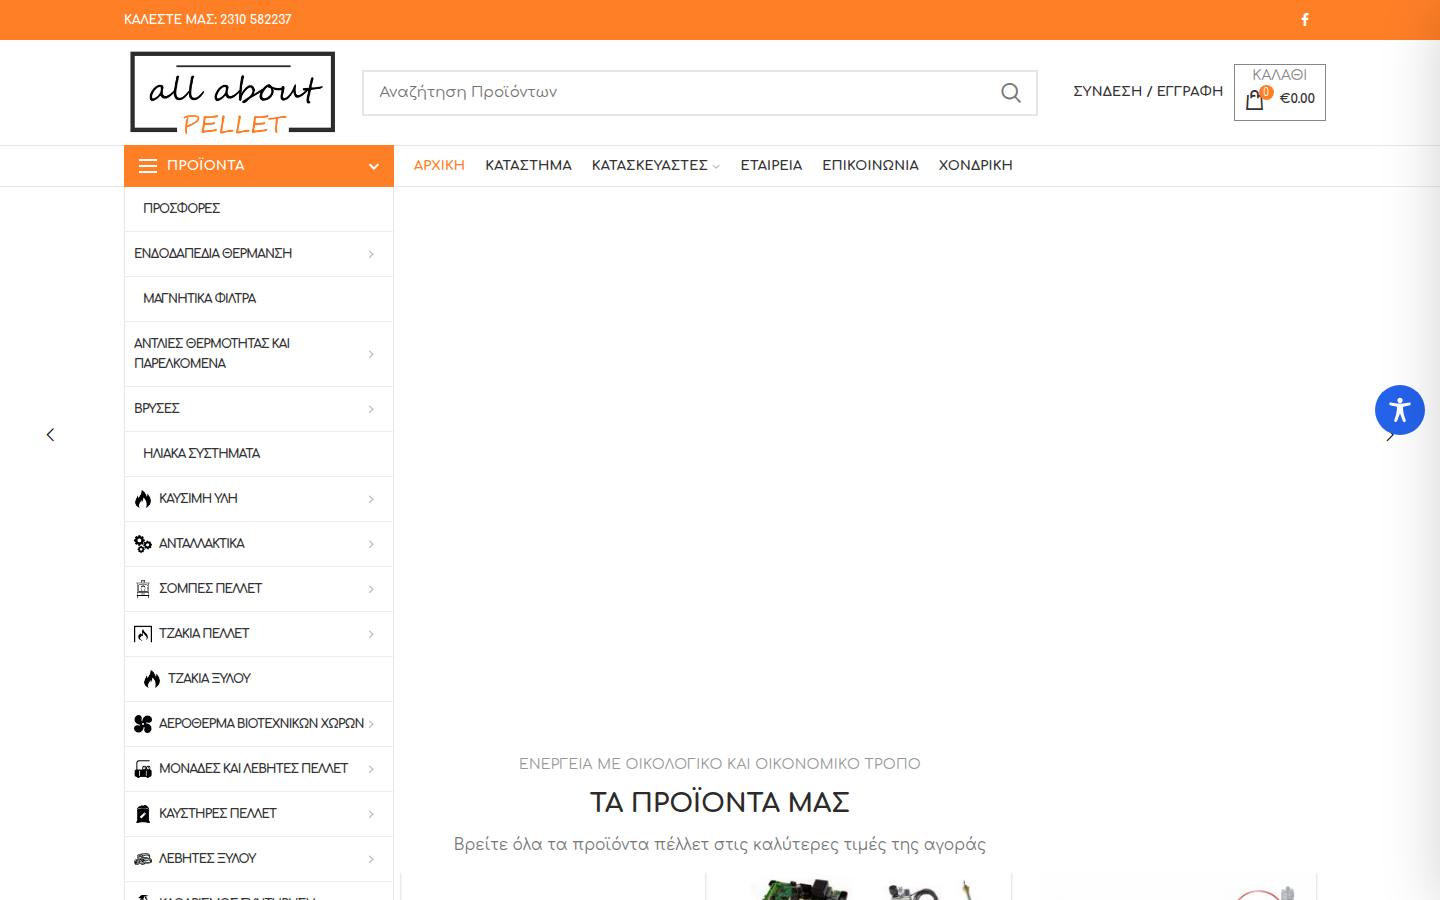Expand ΚΑΥΣΙΜΗ ΥΛΗ submenu arrow
This screenshot has width=1440, height=900.
(371, 499)
